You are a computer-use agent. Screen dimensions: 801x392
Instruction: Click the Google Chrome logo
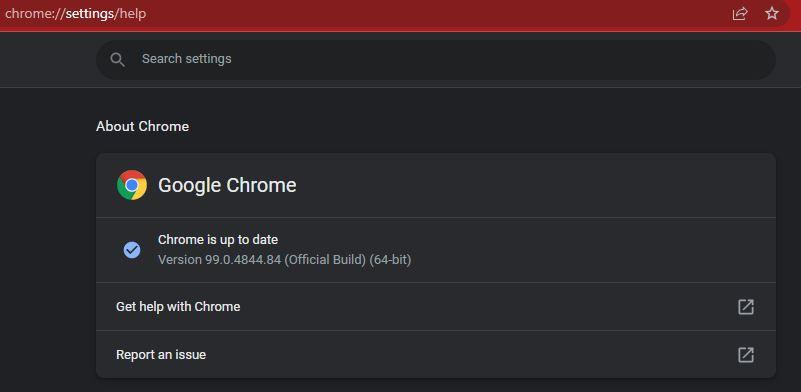(132, 185)
